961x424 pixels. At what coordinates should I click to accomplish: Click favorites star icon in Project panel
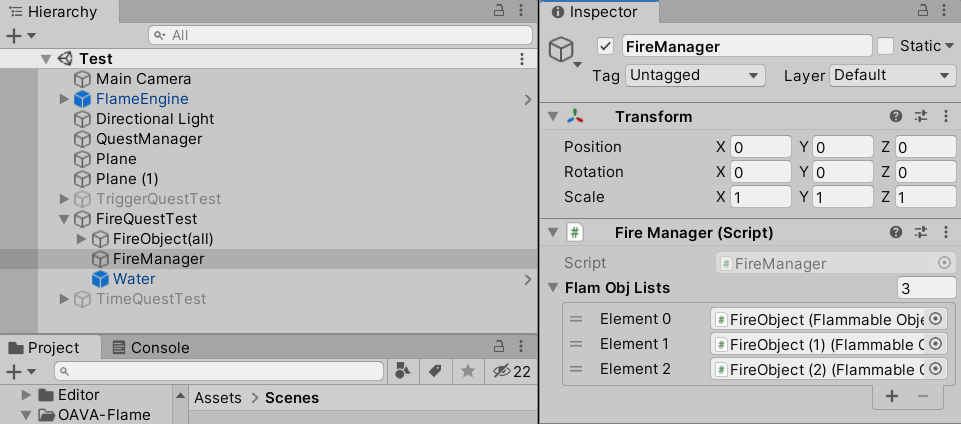point(467,371)
